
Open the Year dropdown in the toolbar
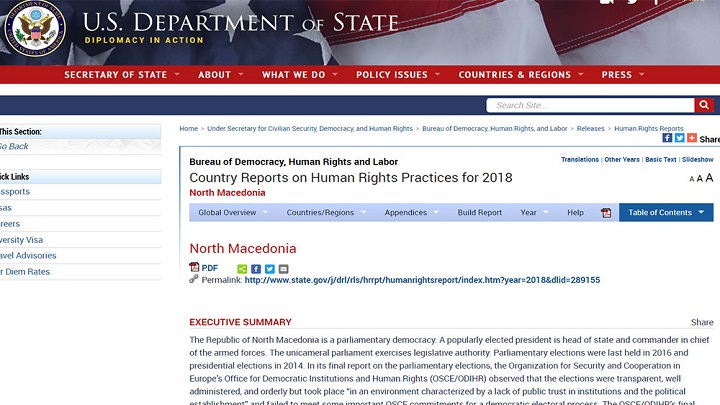point(534,213)
